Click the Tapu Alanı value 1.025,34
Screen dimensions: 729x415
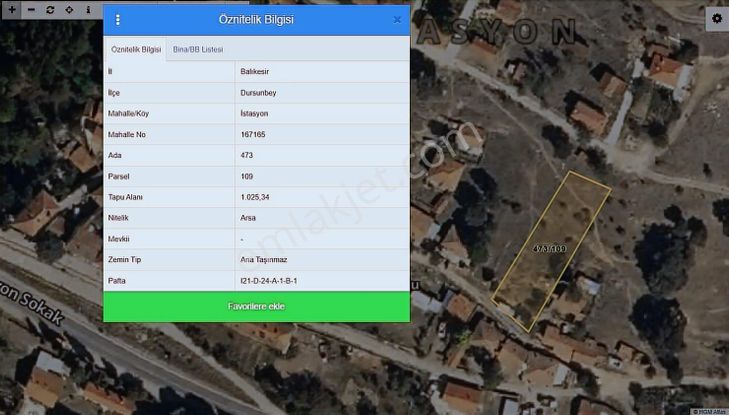point(257,197)
